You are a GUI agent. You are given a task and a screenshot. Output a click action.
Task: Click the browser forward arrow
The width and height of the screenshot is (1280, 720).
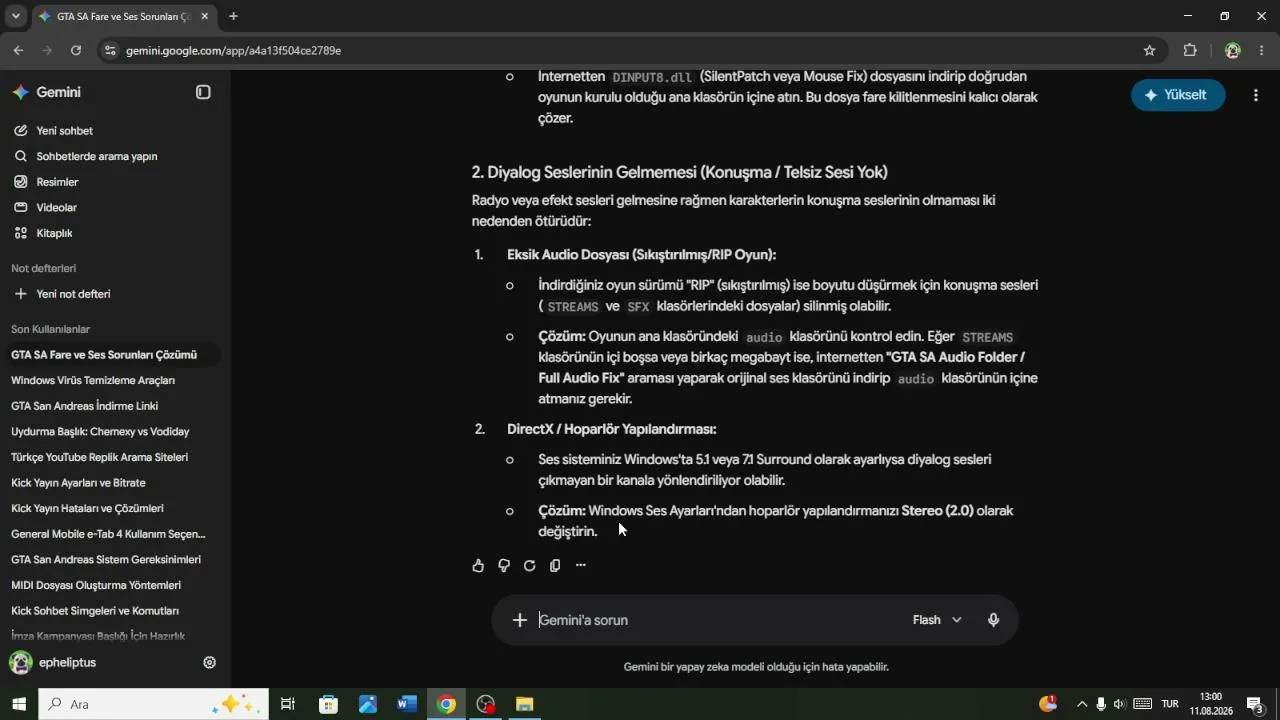[x=47, y=50]
